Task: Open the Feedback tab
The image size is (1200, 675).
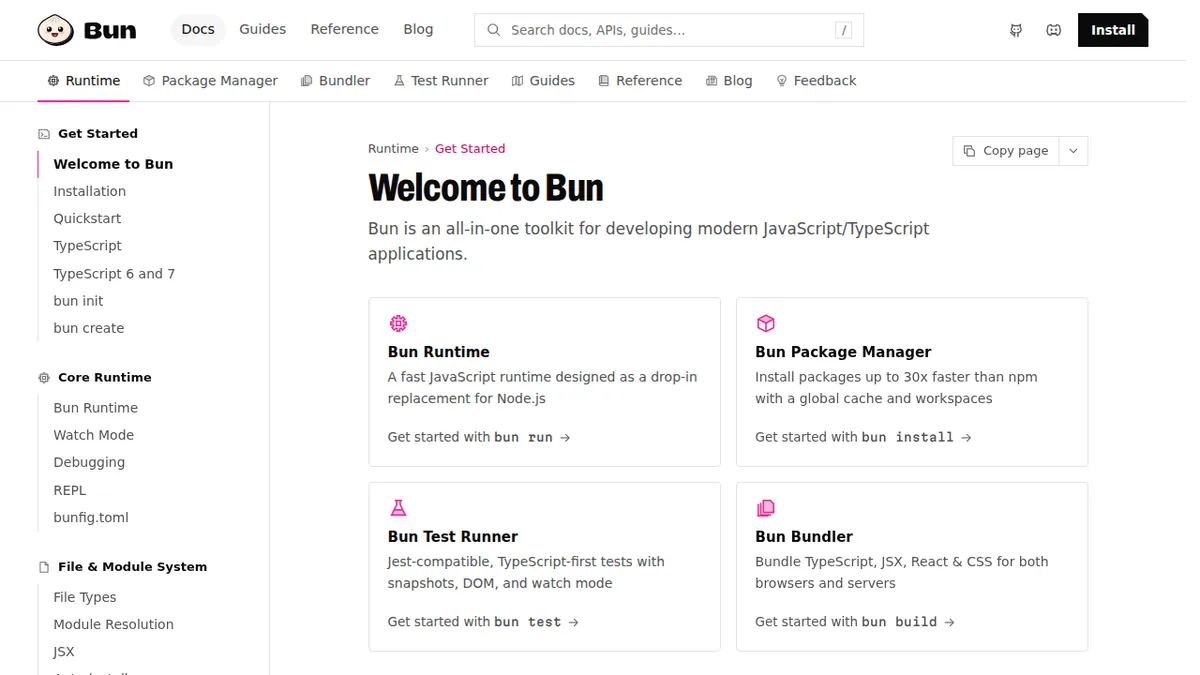Action: click(x=816, y=81)
